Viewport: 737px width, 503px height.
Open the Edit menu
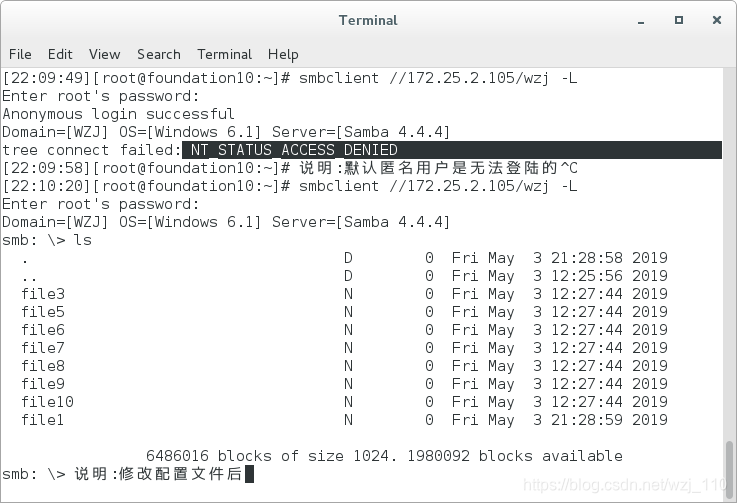[x=60, y=55]
